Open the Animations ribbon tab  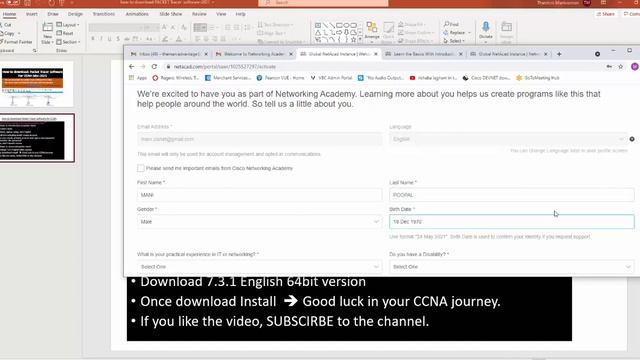137,14
